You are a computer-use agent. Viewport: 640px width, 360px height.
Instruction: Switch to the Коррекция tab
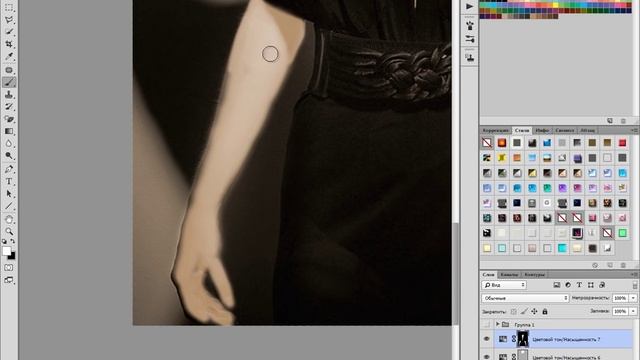coord(496,130)
